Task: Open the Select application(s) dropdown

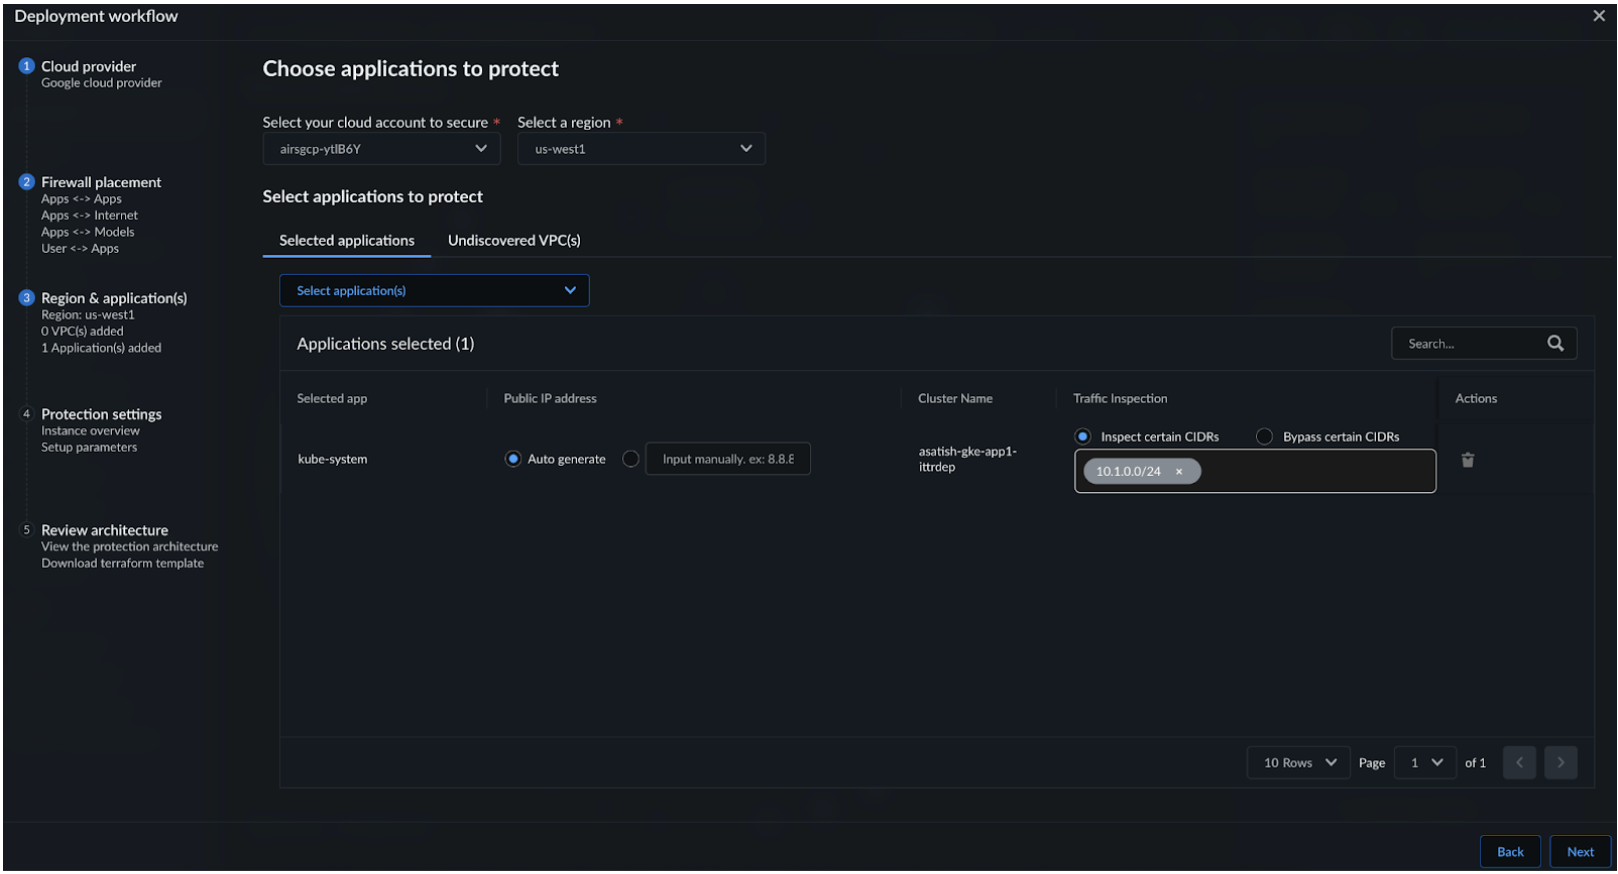Action: (x=434, y=291)
